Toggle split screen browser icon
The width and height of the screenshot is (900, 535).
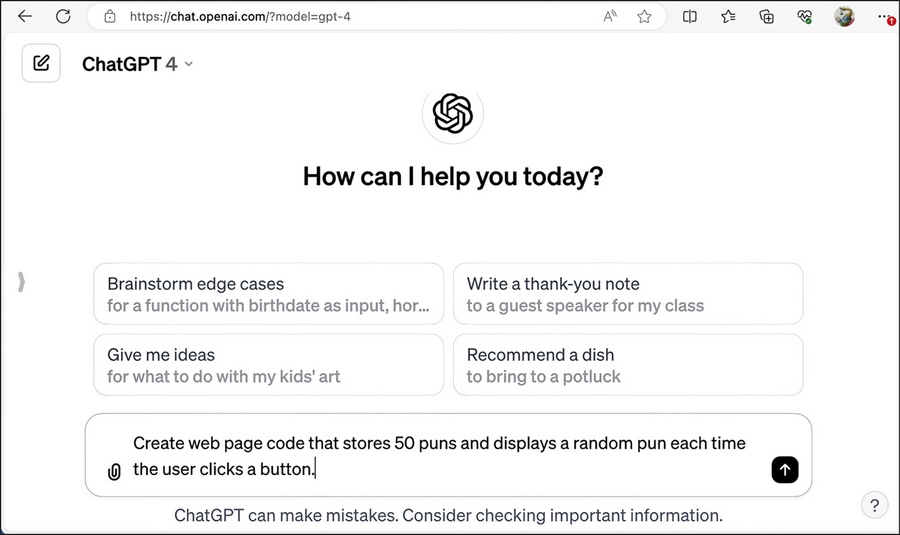[689, 17]
